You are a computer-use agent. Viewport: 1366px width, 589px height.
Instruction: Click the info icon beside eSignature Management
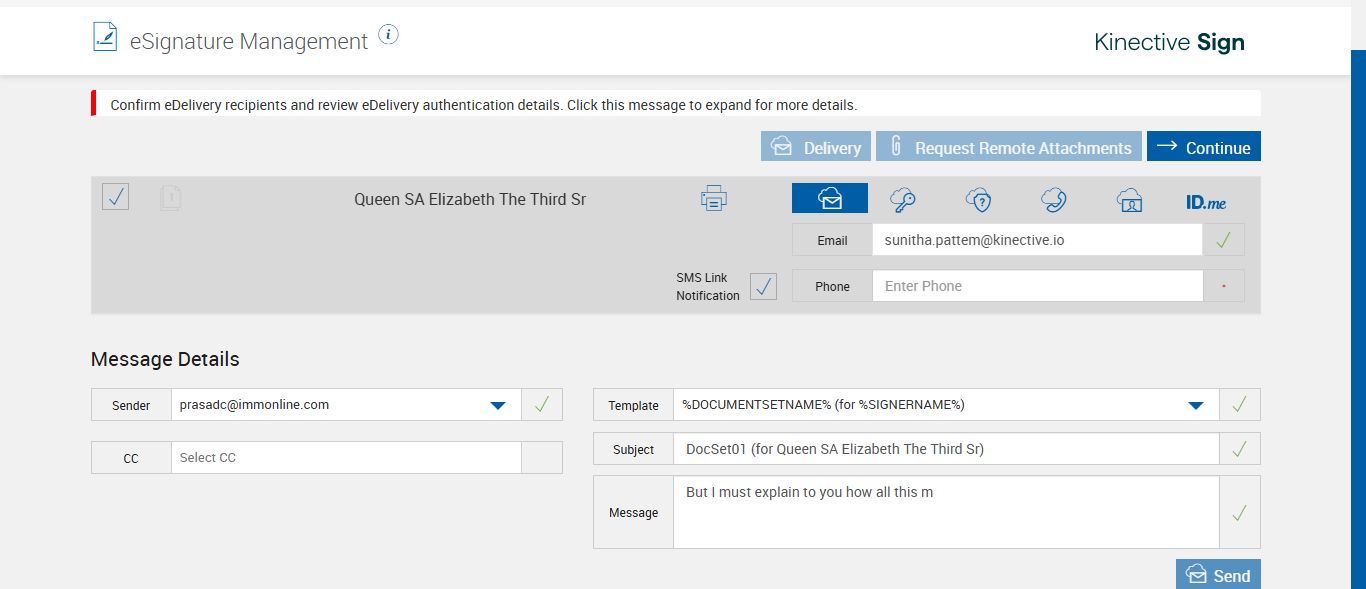[389, 35]
